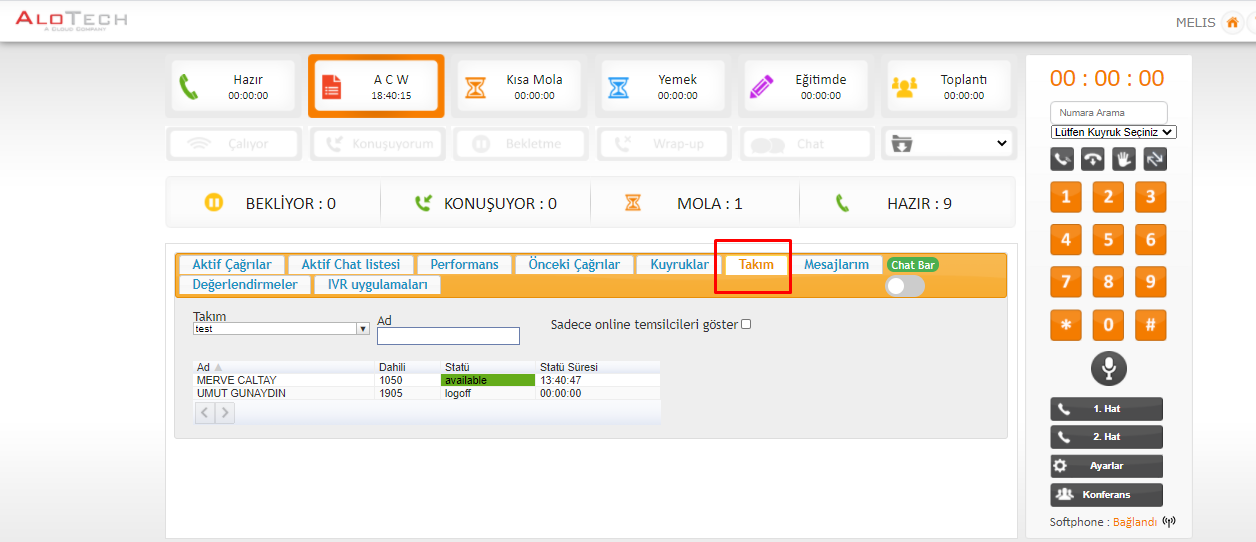Viewport: 1256px width, 542px height.
Task: Dial digit 2 on keypad
Action: point(1108,197)
